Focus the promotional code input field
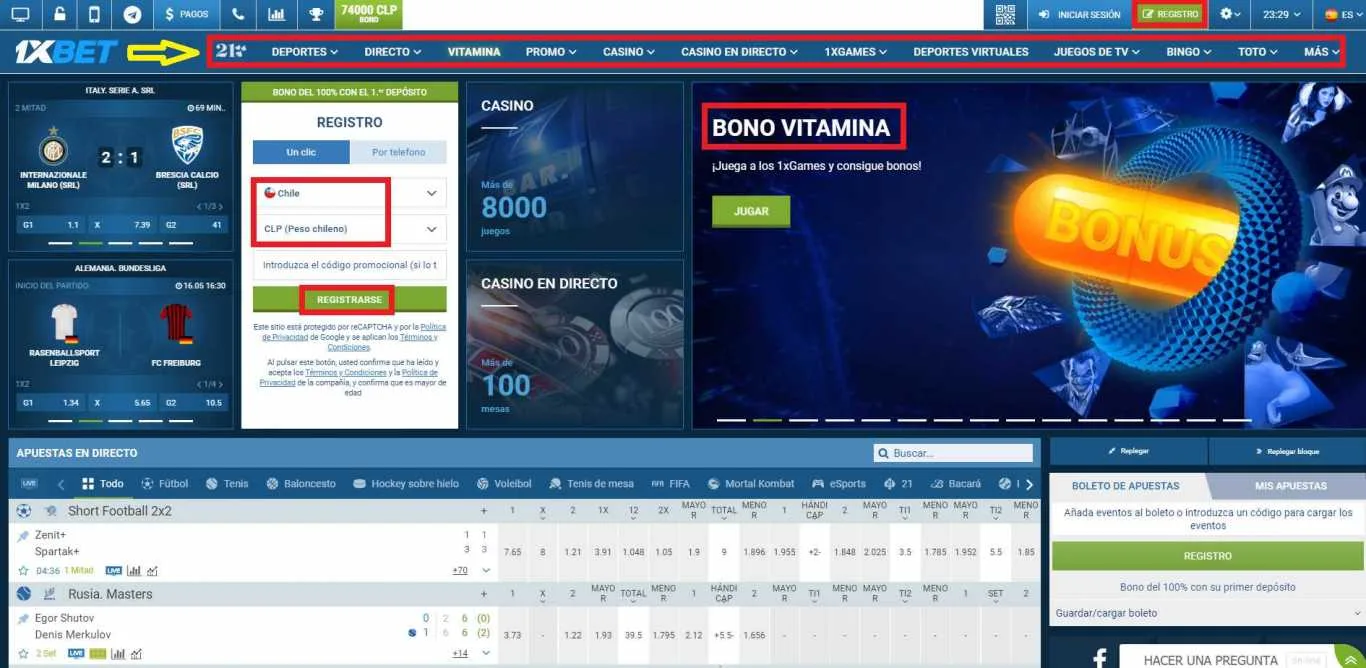This screenshot has width=1366, height=668. [x=349, y=265]
